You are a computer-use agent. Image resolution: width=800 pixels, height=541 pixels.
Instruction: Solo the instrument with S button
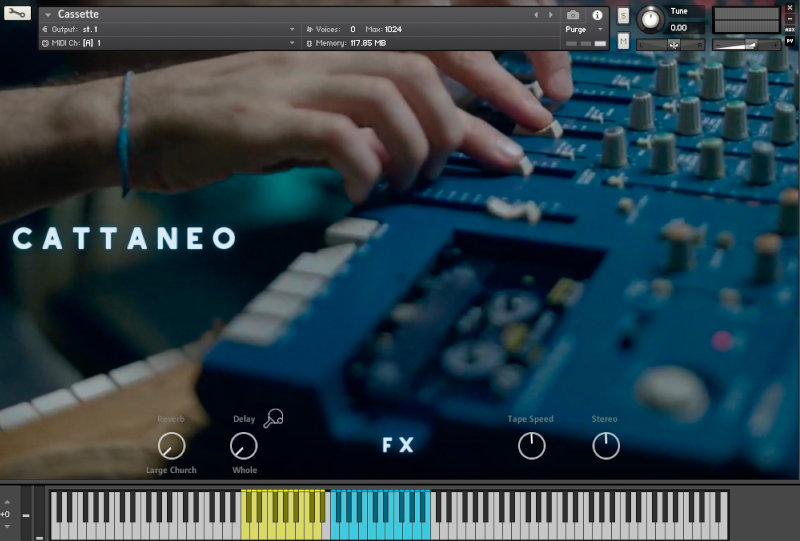coord(623,15)
